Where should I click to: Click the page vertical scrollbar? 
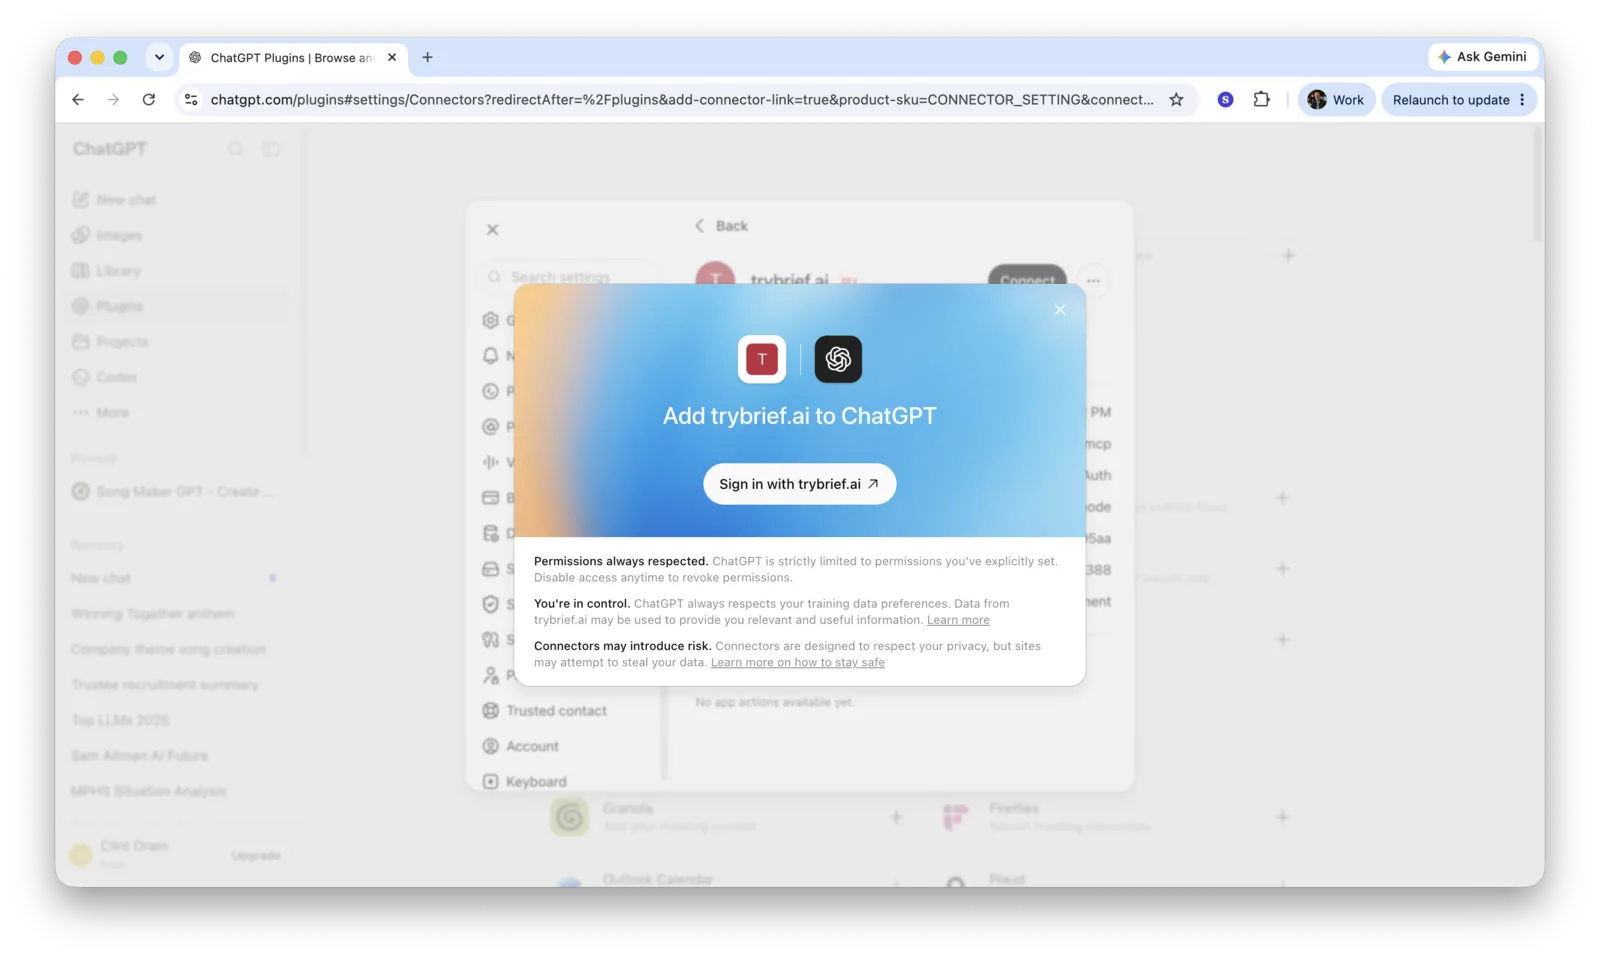[x=1538, y=183]
